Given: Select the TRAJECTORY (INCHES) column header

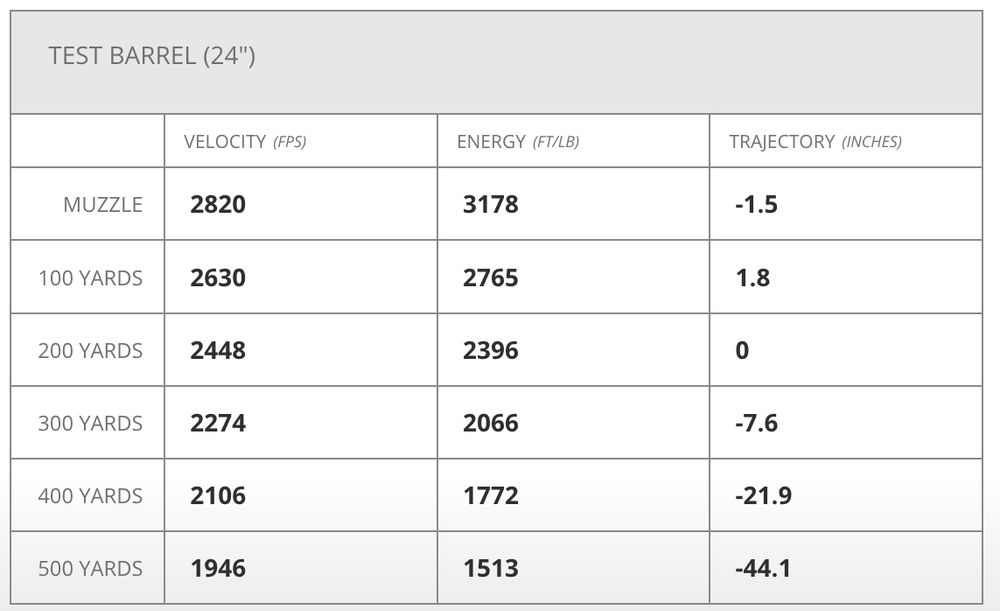Looking at the screenshot, I should coord(815,142).
